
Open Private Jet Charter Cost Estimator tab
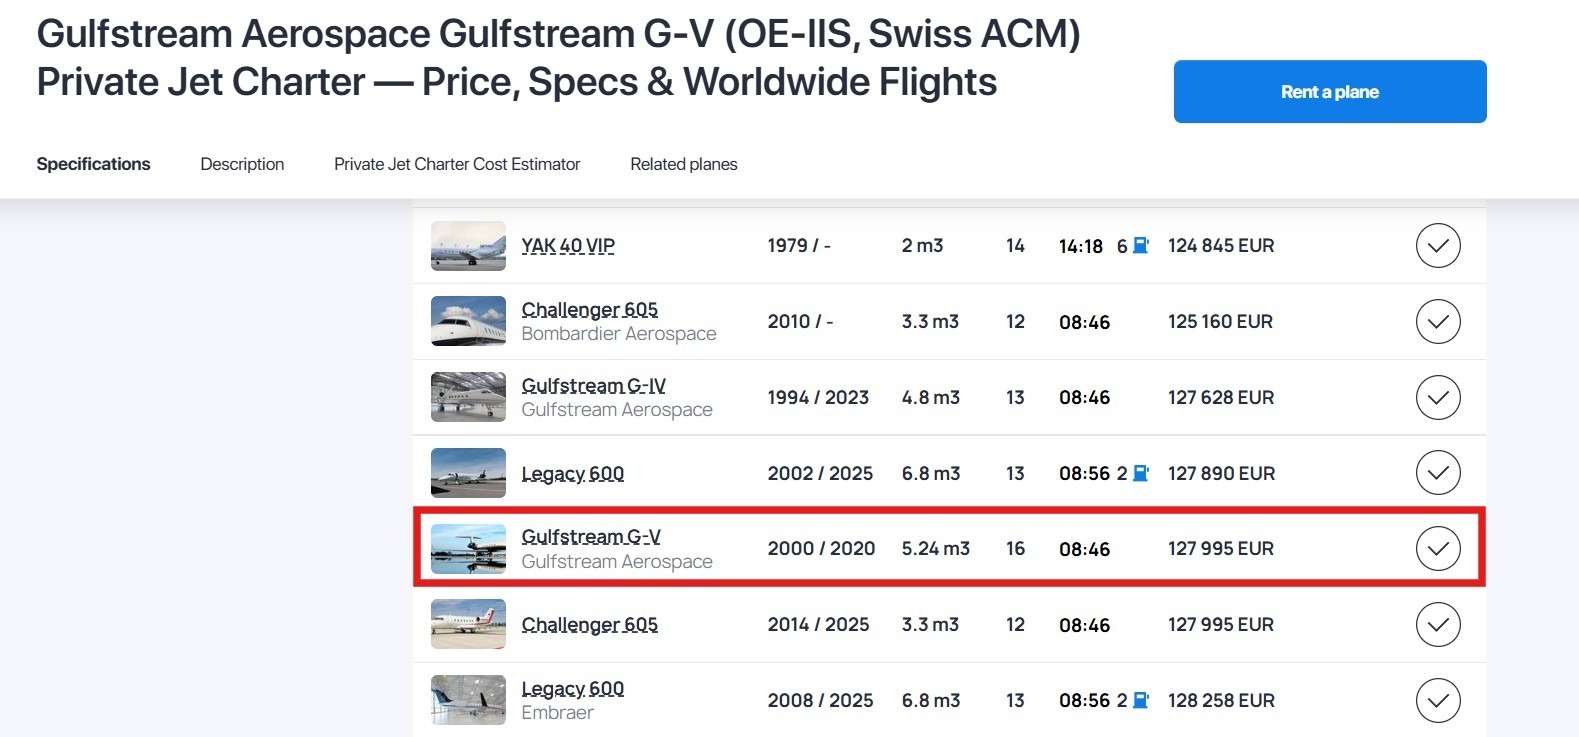[x=457, y=164]
